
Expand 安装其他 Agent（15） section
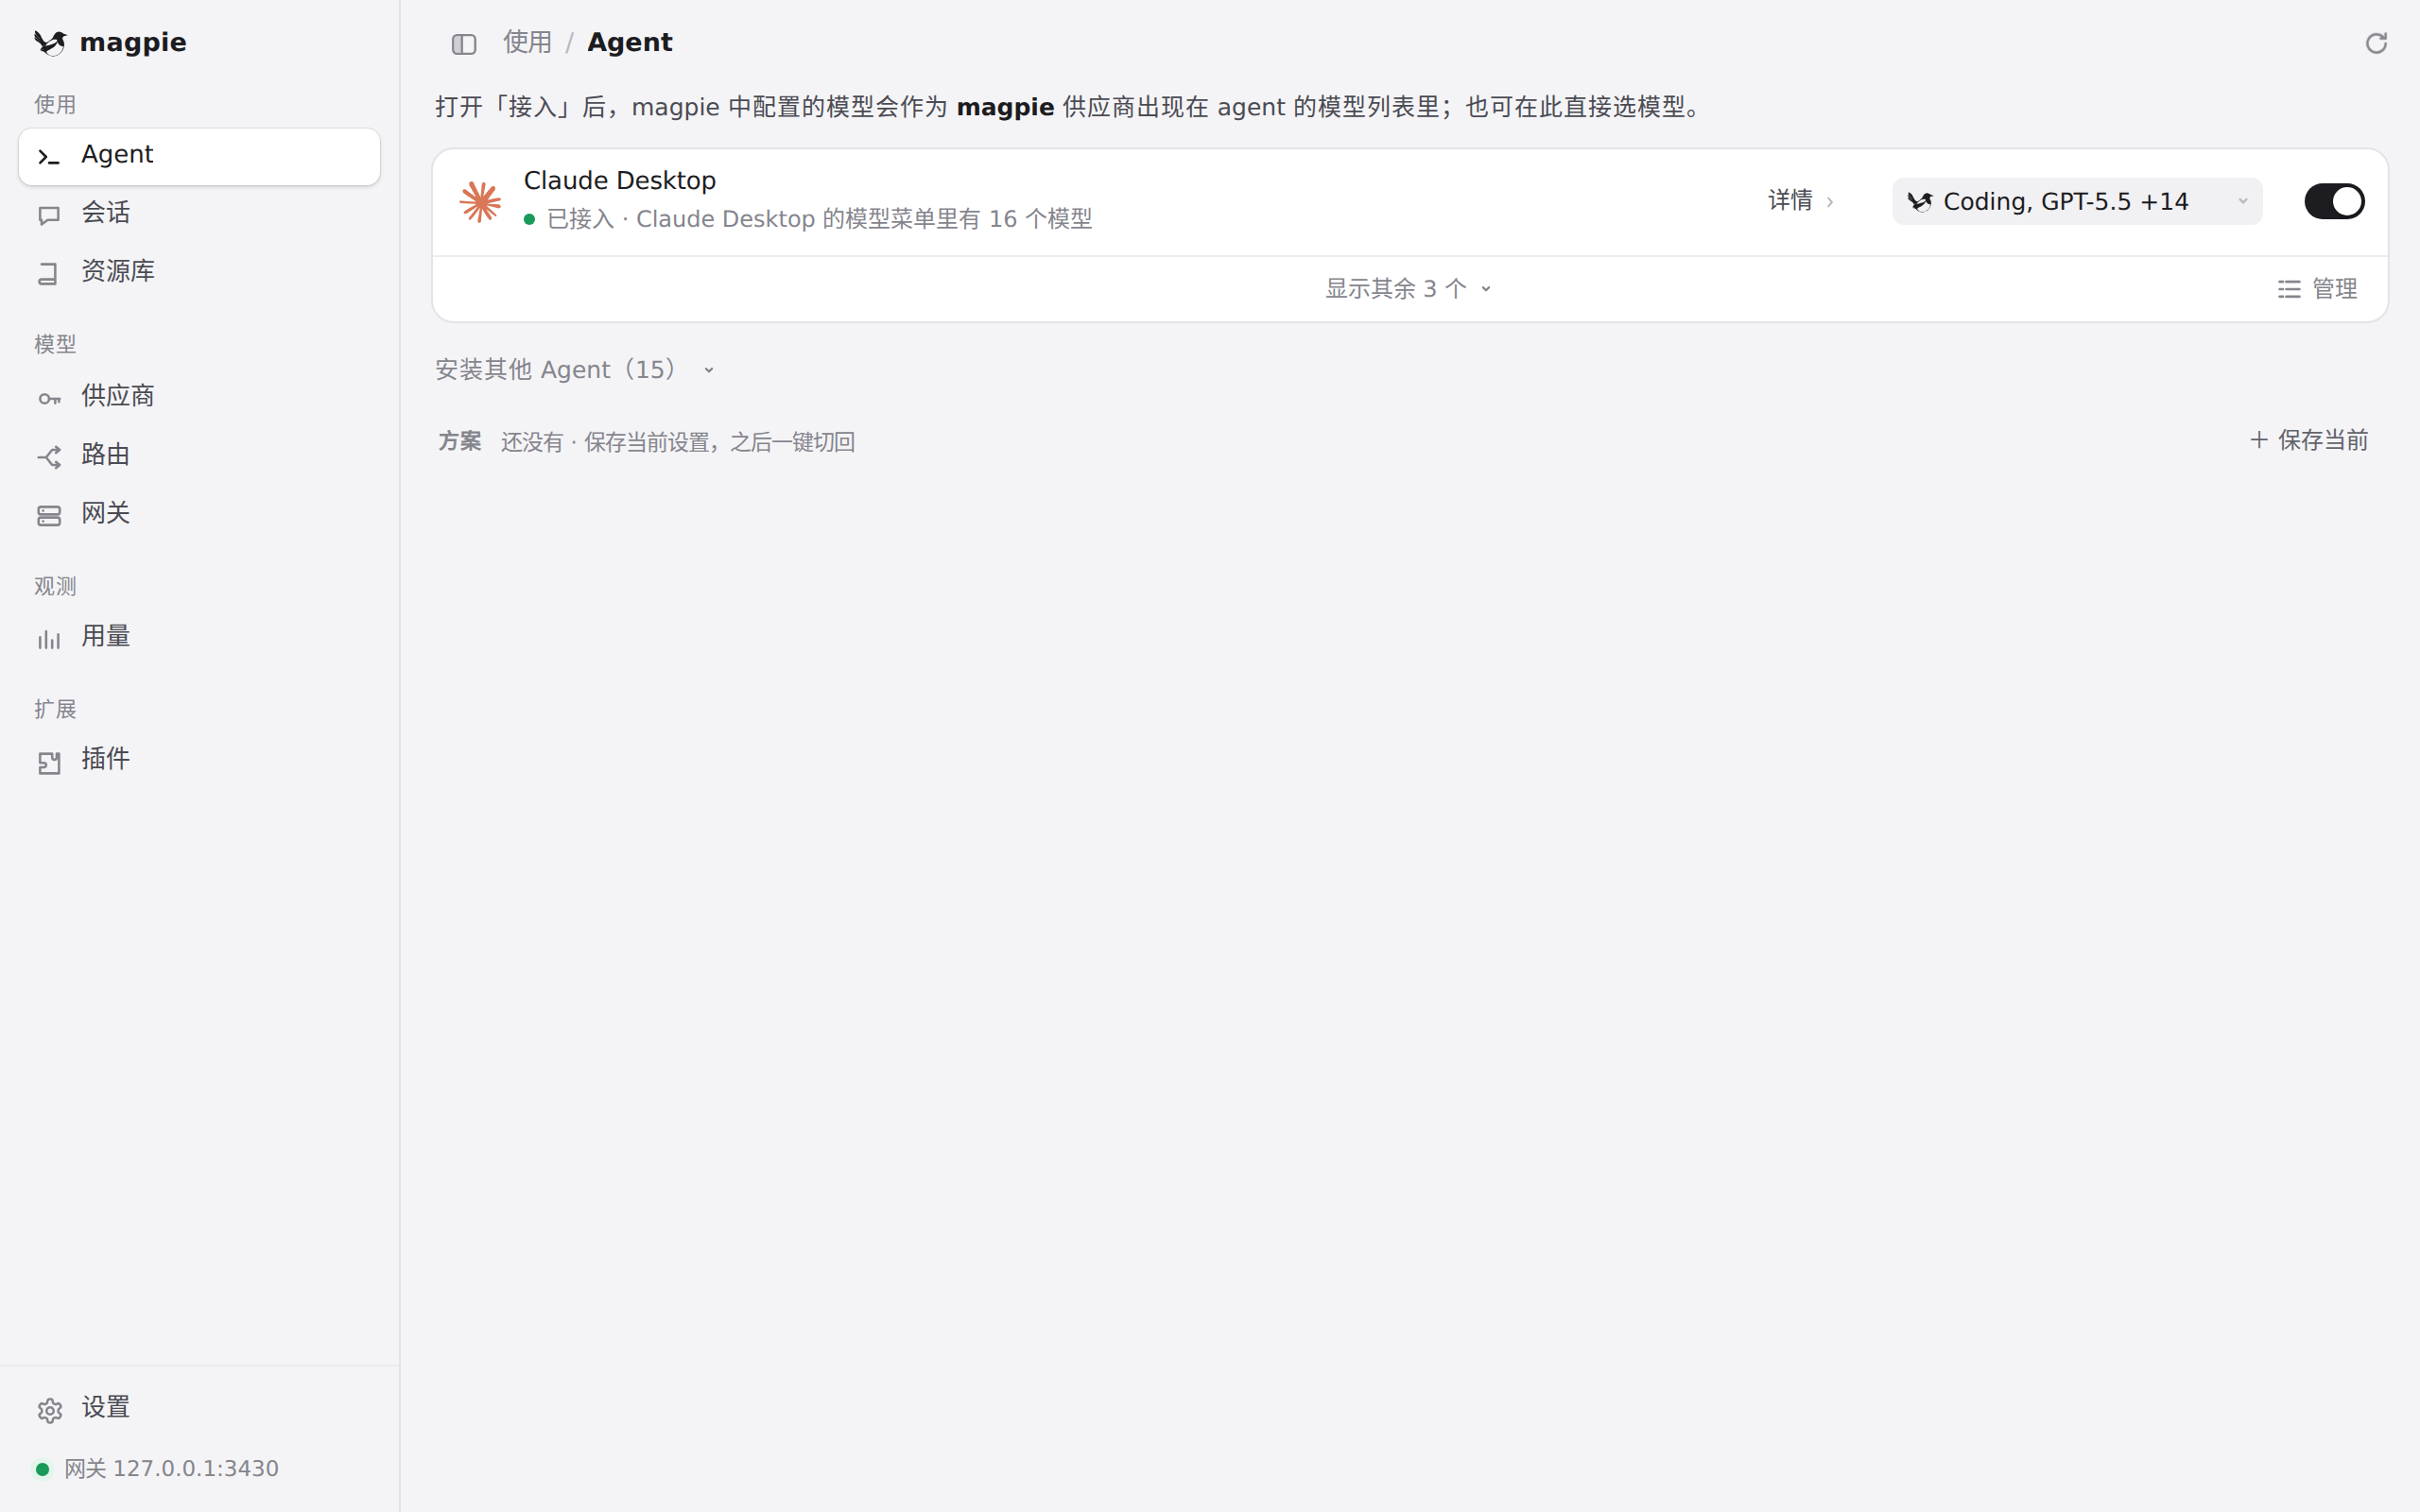(x=575, y=370)
